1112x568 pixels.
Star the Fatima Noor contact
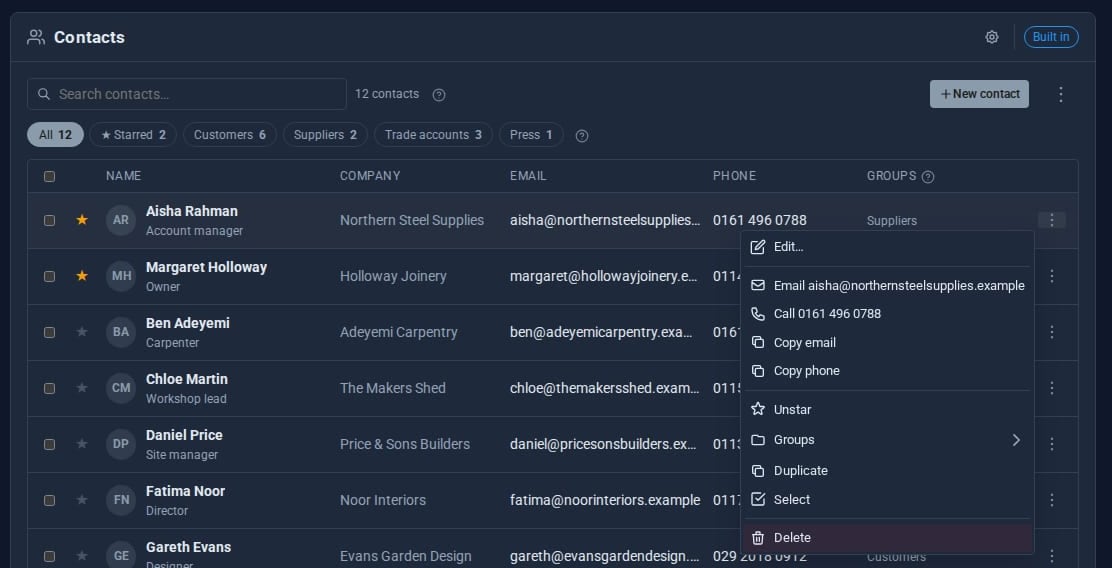(82, 500)
